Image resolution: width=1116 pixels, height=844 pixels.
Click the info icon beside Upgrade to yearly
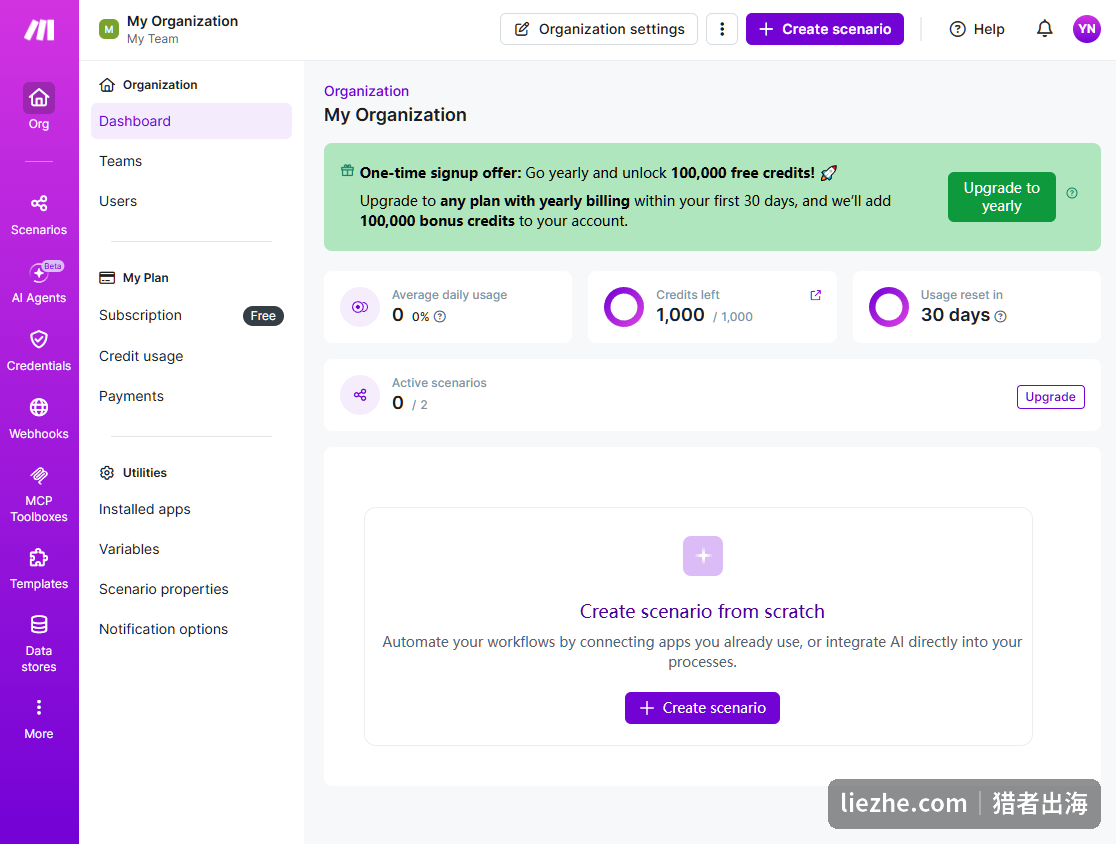click(1072, 193)
